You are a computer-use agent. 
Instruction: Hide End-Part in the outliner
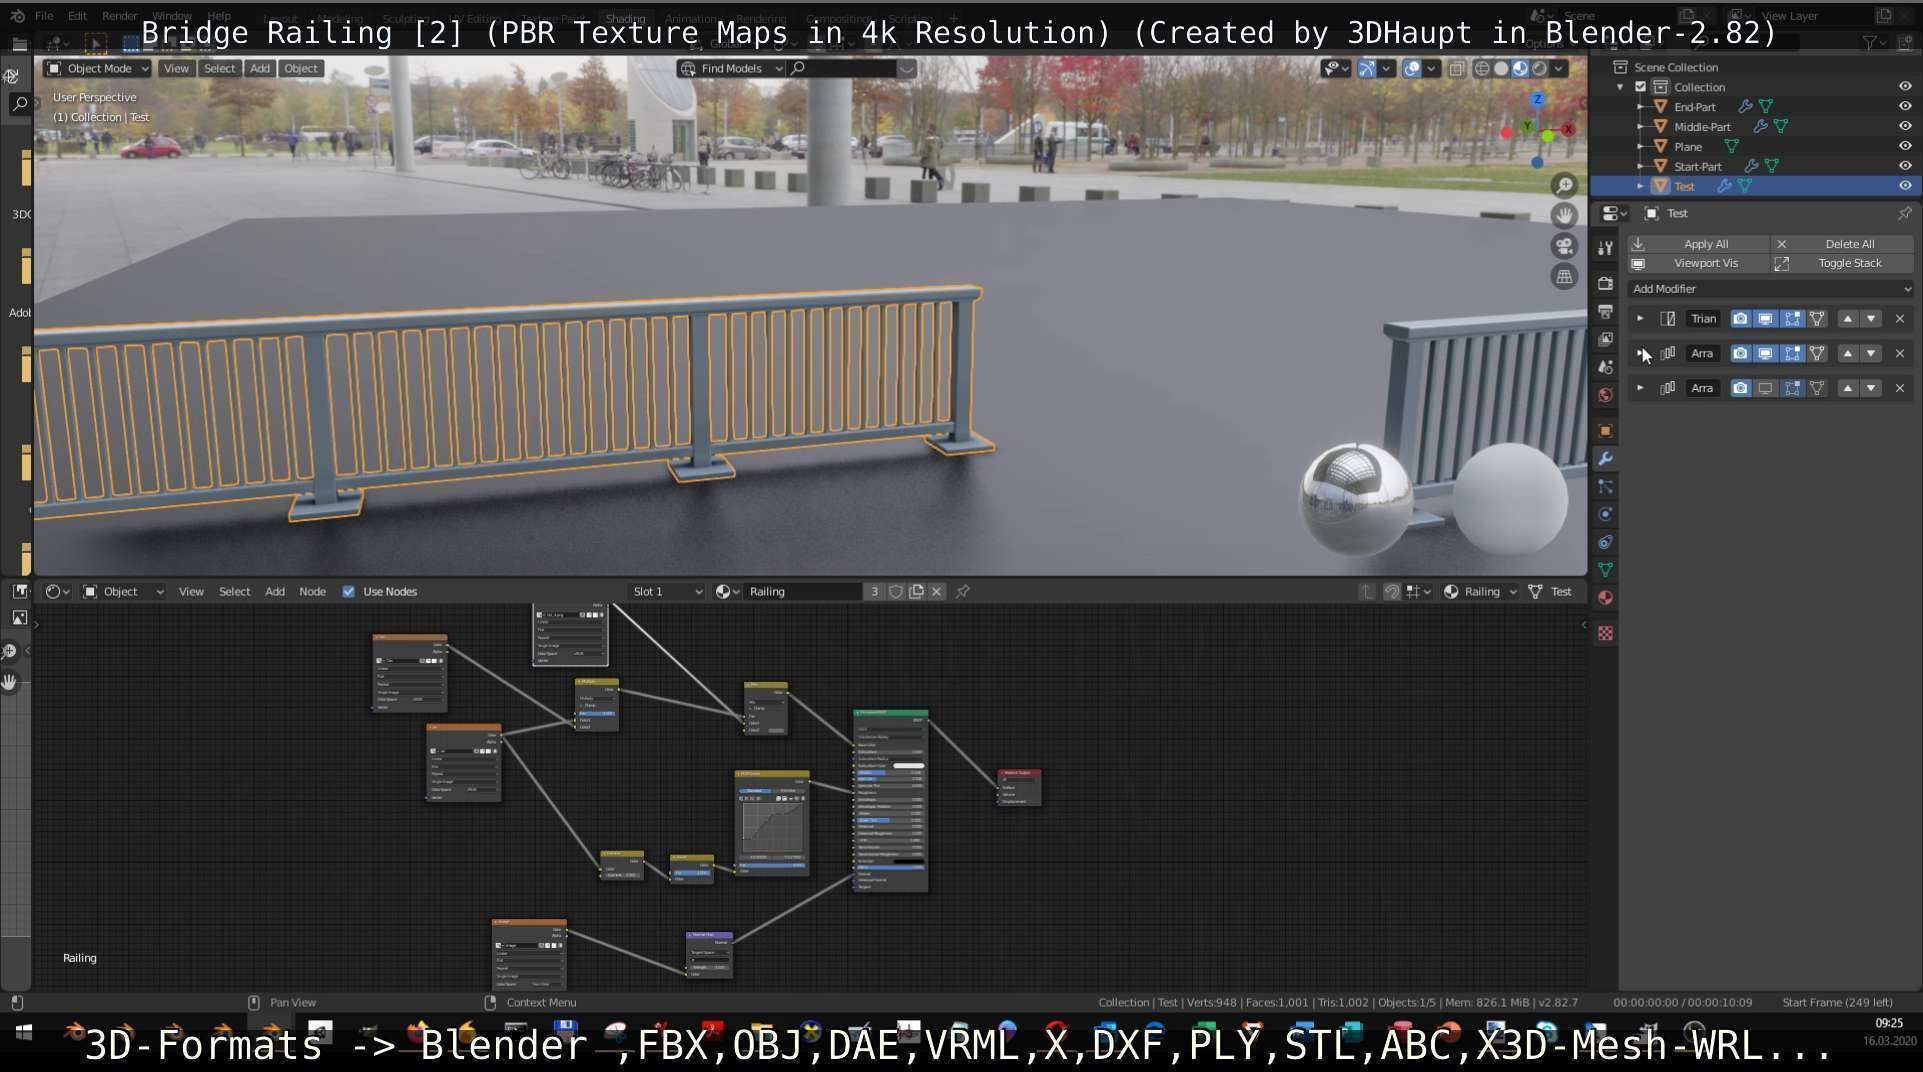pos(1905,107)
